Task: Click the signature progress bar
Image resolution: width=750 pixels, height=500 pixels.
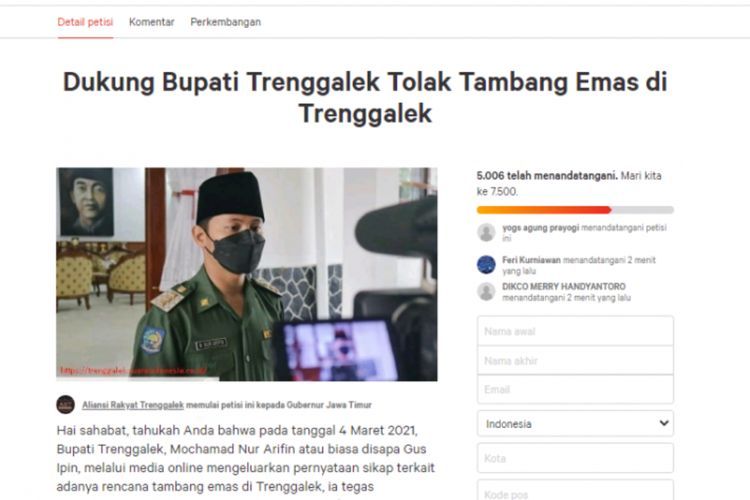Action: (x=575, y=210)
